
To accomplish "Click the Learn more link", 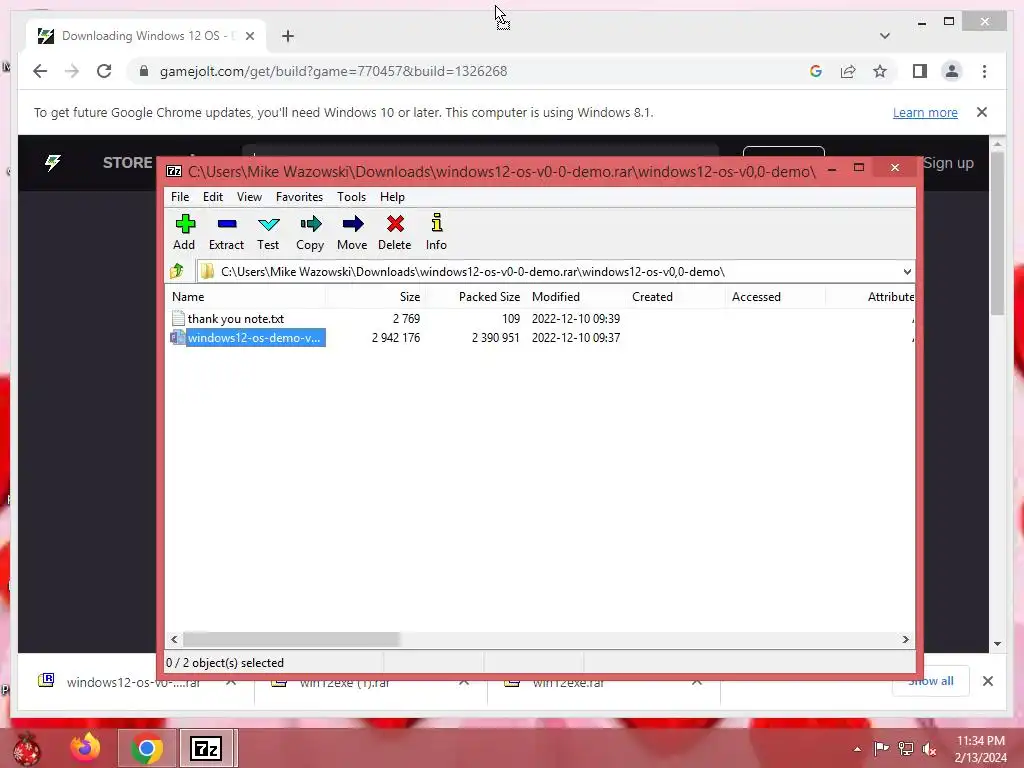I will [x=925, y=112].
